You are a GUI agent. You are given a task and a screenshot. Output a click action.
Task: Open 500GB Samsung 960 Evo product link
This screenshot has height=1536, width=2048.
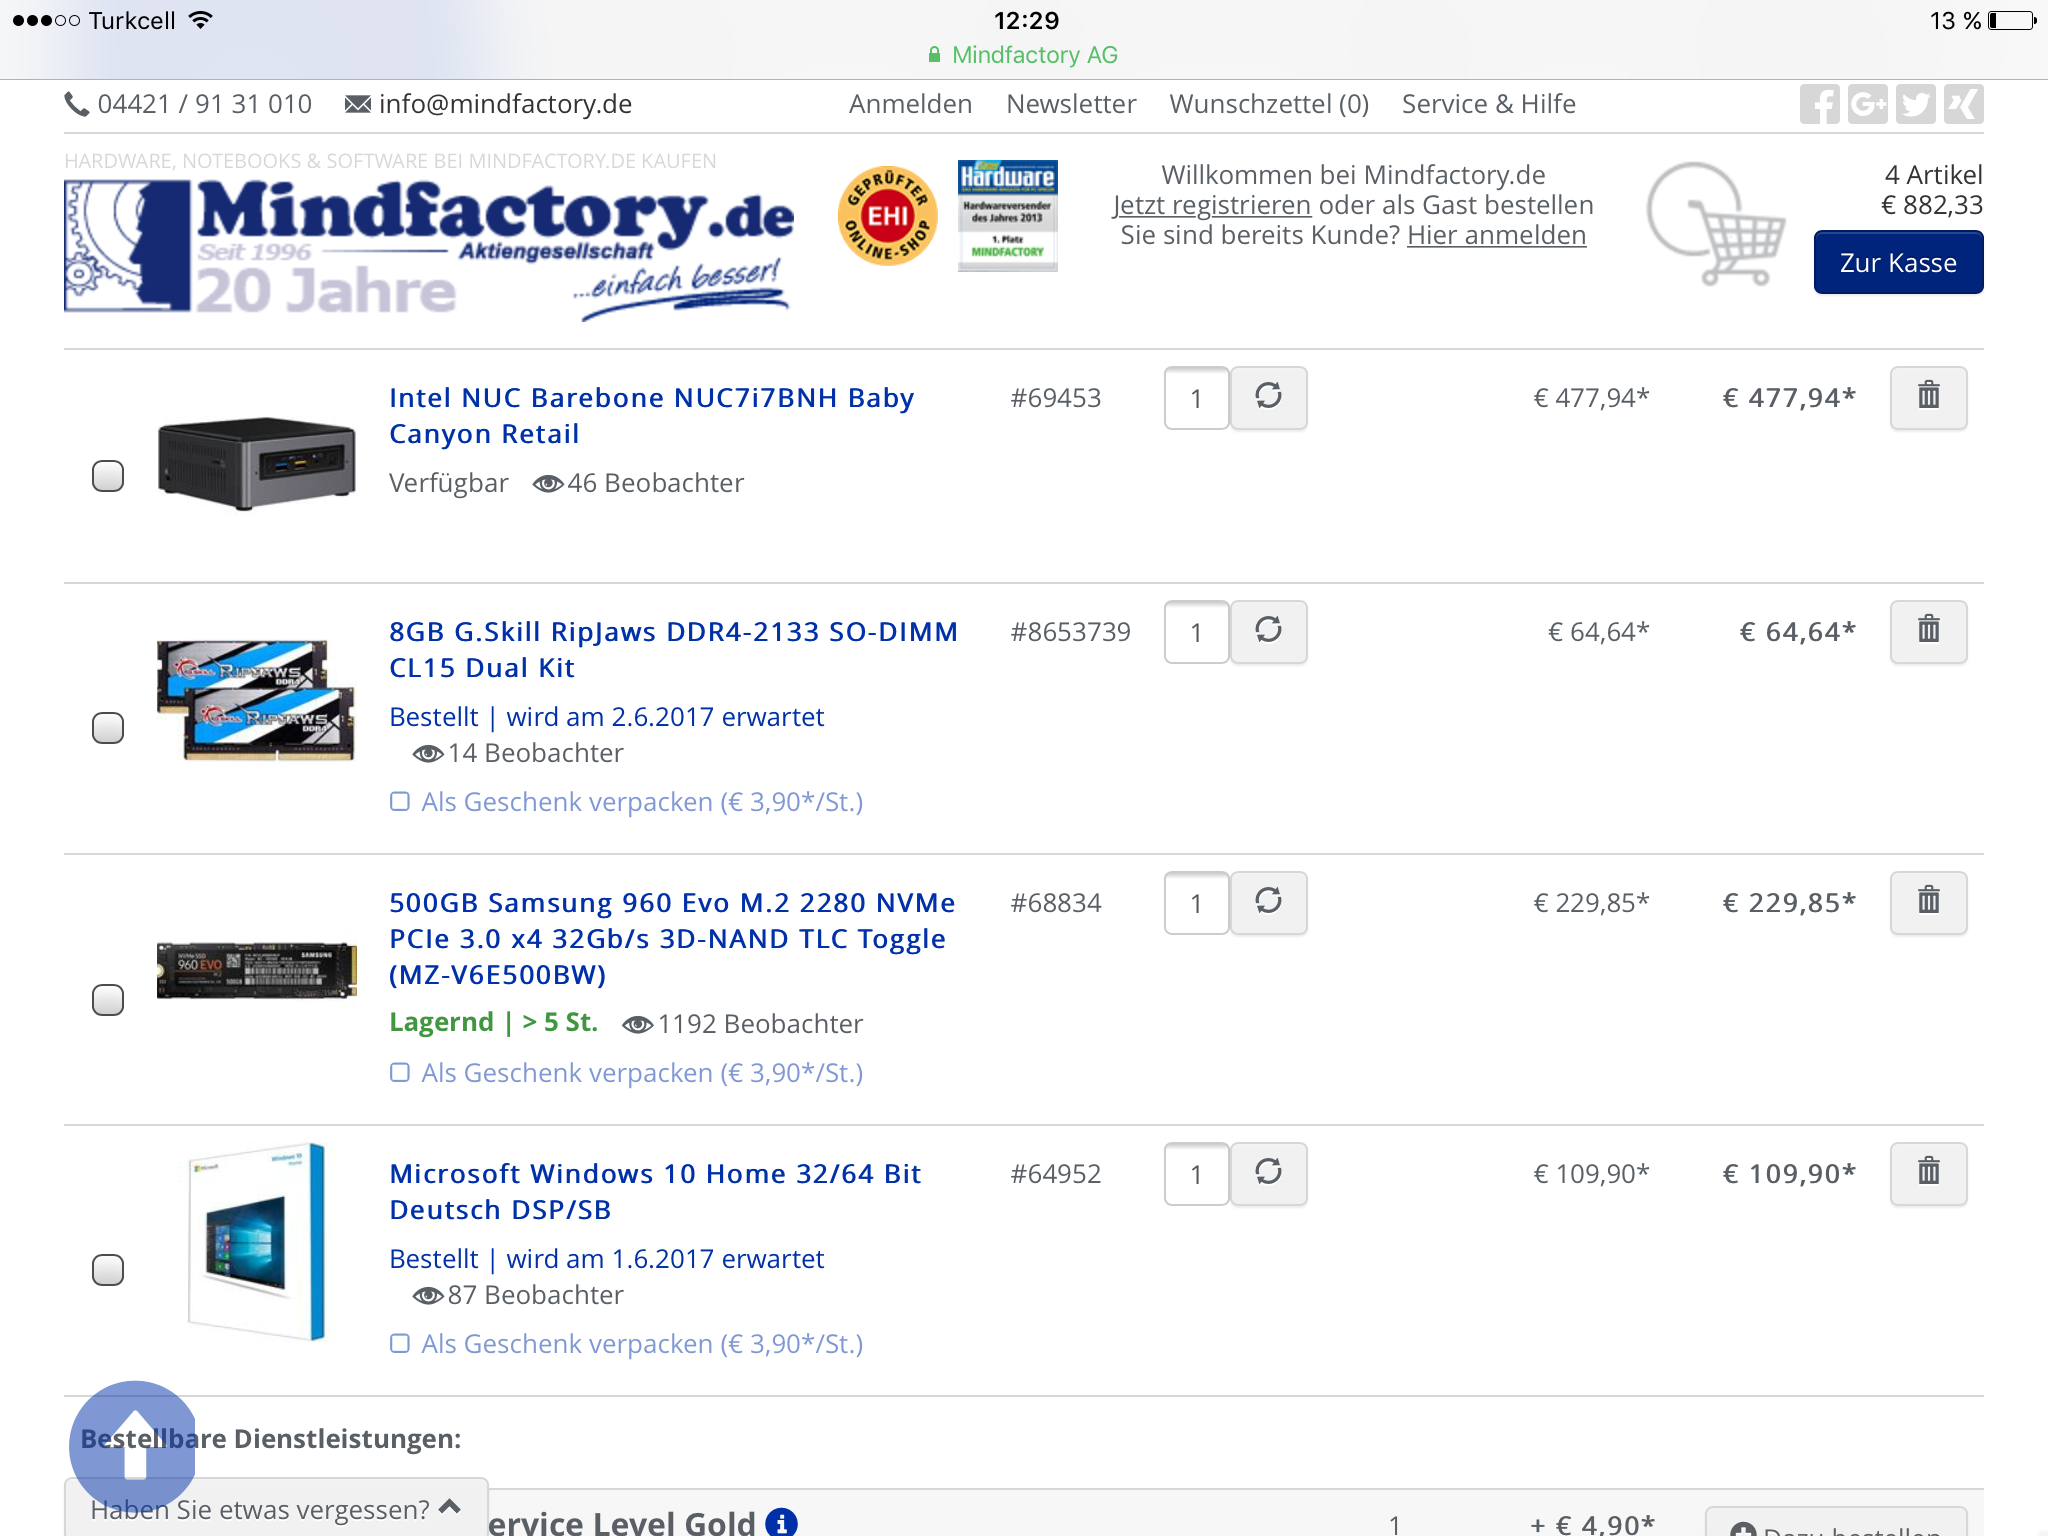(x=671, y=938)
